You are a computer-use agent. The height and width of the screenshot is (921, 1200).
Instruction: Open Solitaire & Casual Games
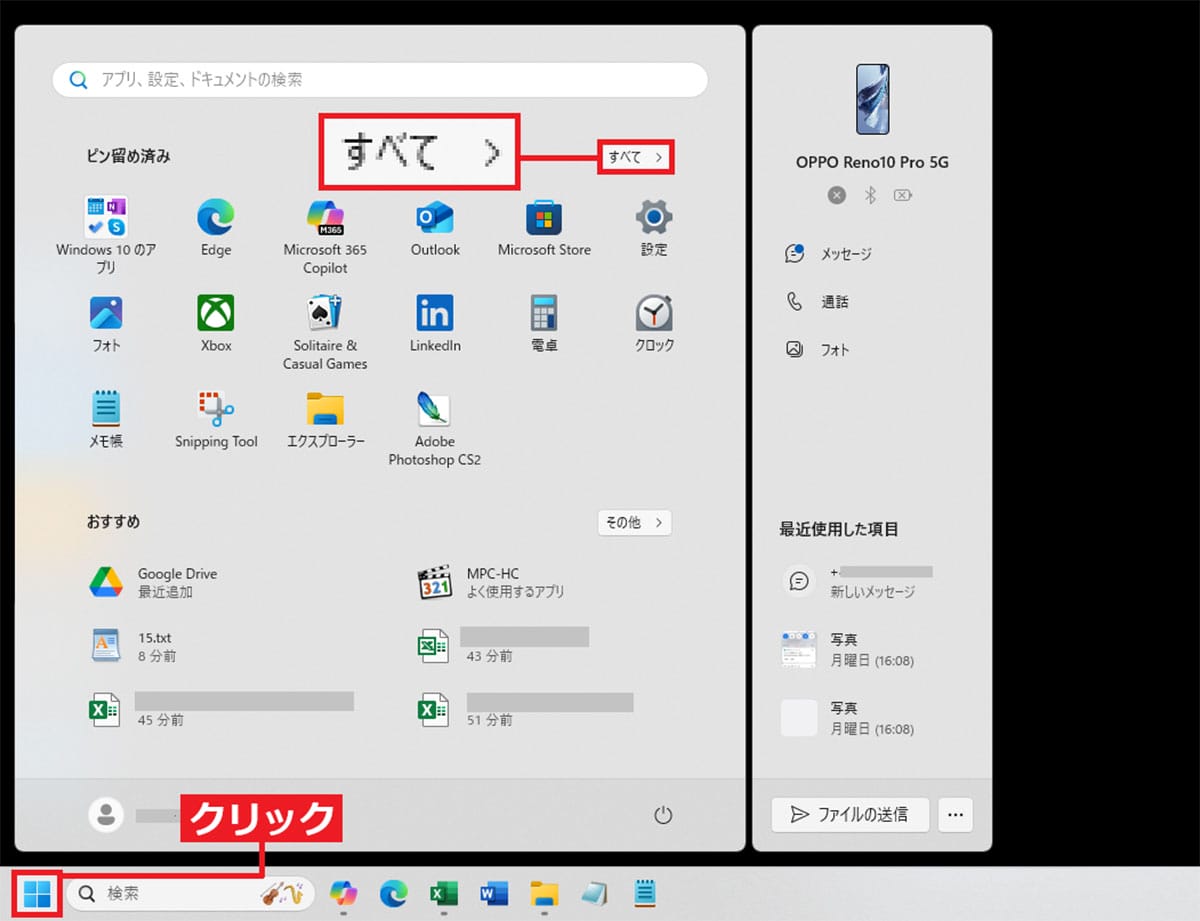click(325, 313)
